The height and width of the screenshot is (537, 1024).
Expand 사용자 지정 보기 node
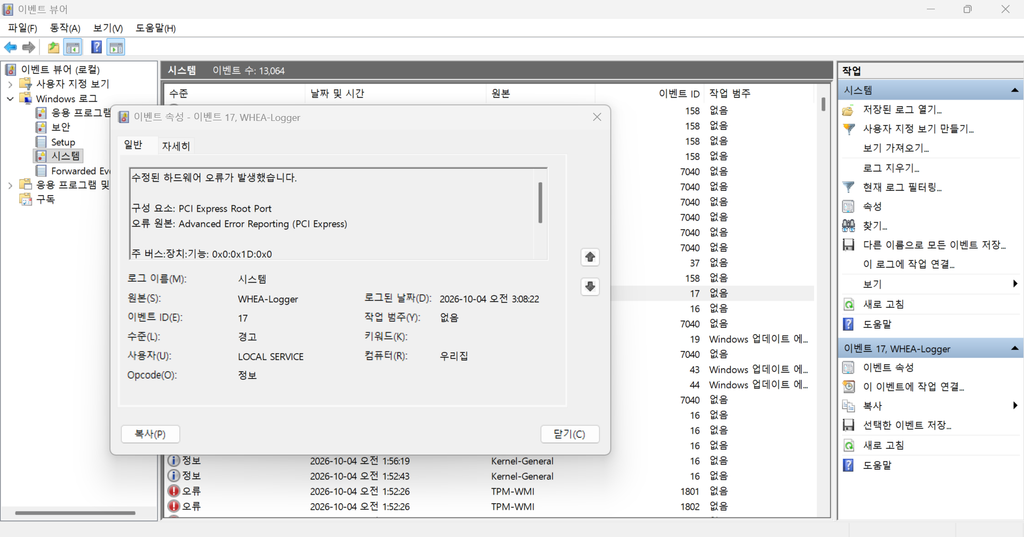coord(10,84)
